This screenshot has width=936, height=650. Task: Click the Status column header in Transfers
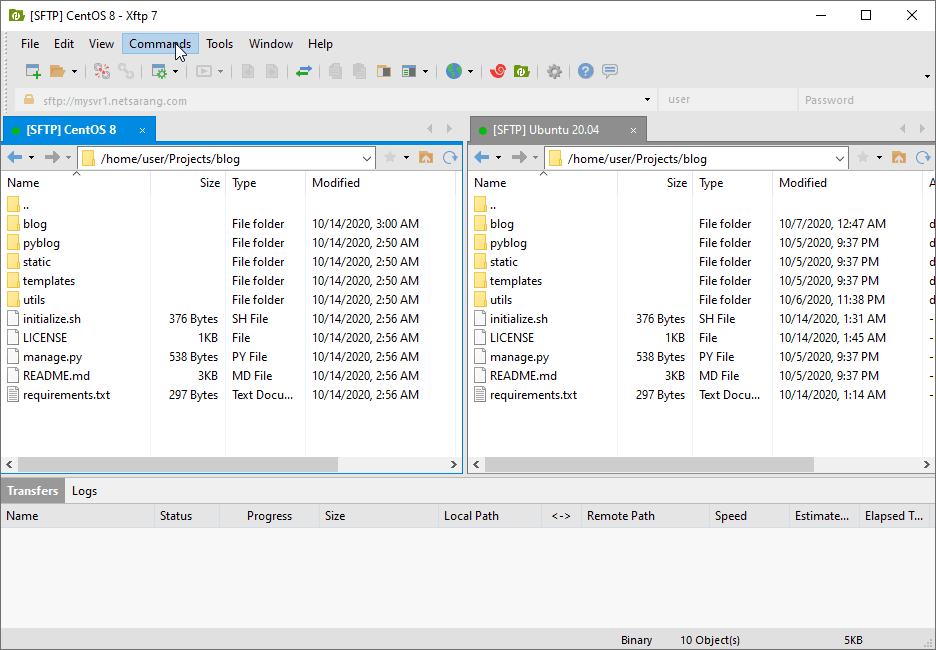click(187, 516)
